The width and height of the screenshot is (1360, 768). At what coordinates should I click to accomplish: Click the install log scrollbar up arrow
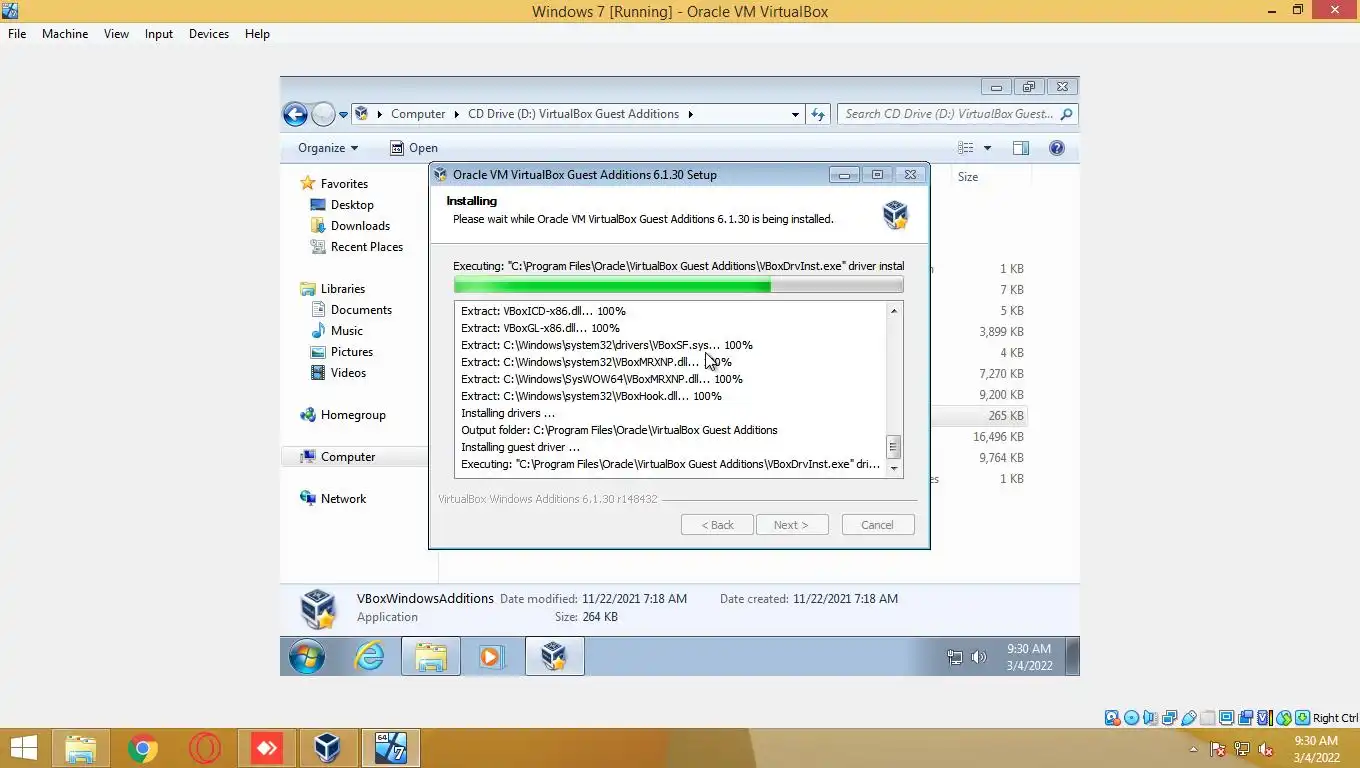tap(894, 311)
